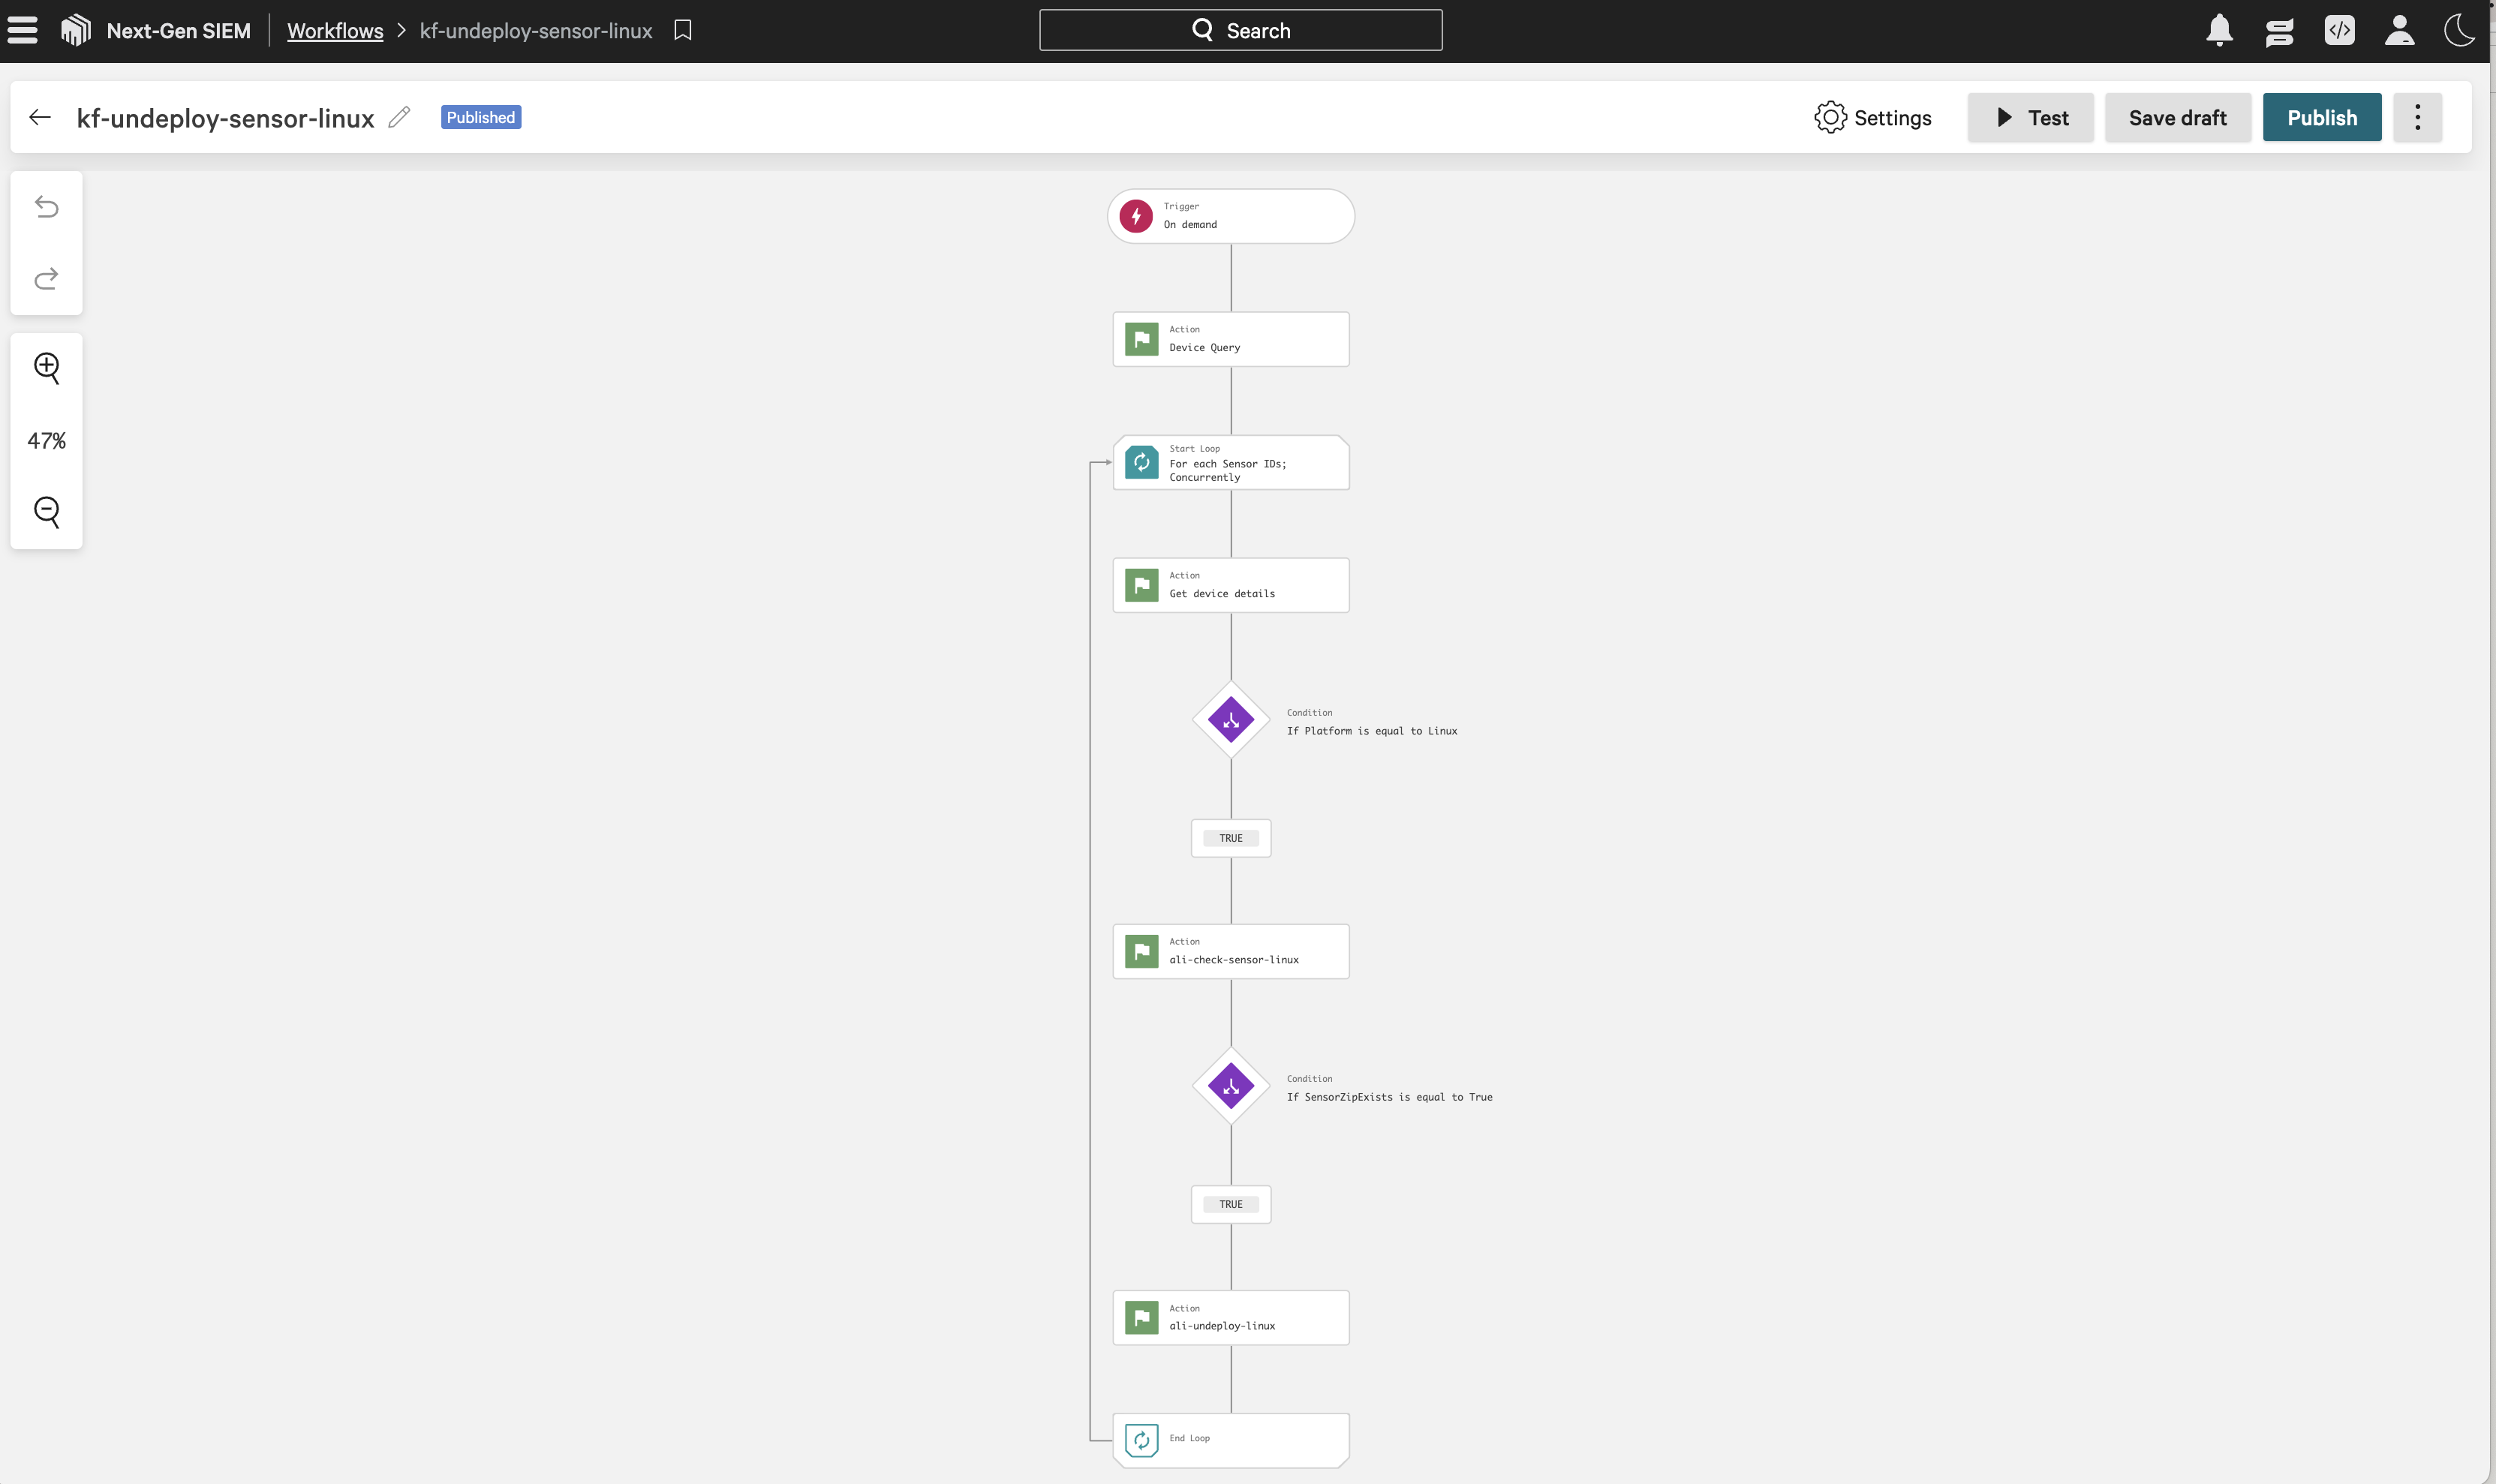Click the Save draft button
Image resolution: width=2496 pixels, height=1484 pixels.
click(2177, 118)
